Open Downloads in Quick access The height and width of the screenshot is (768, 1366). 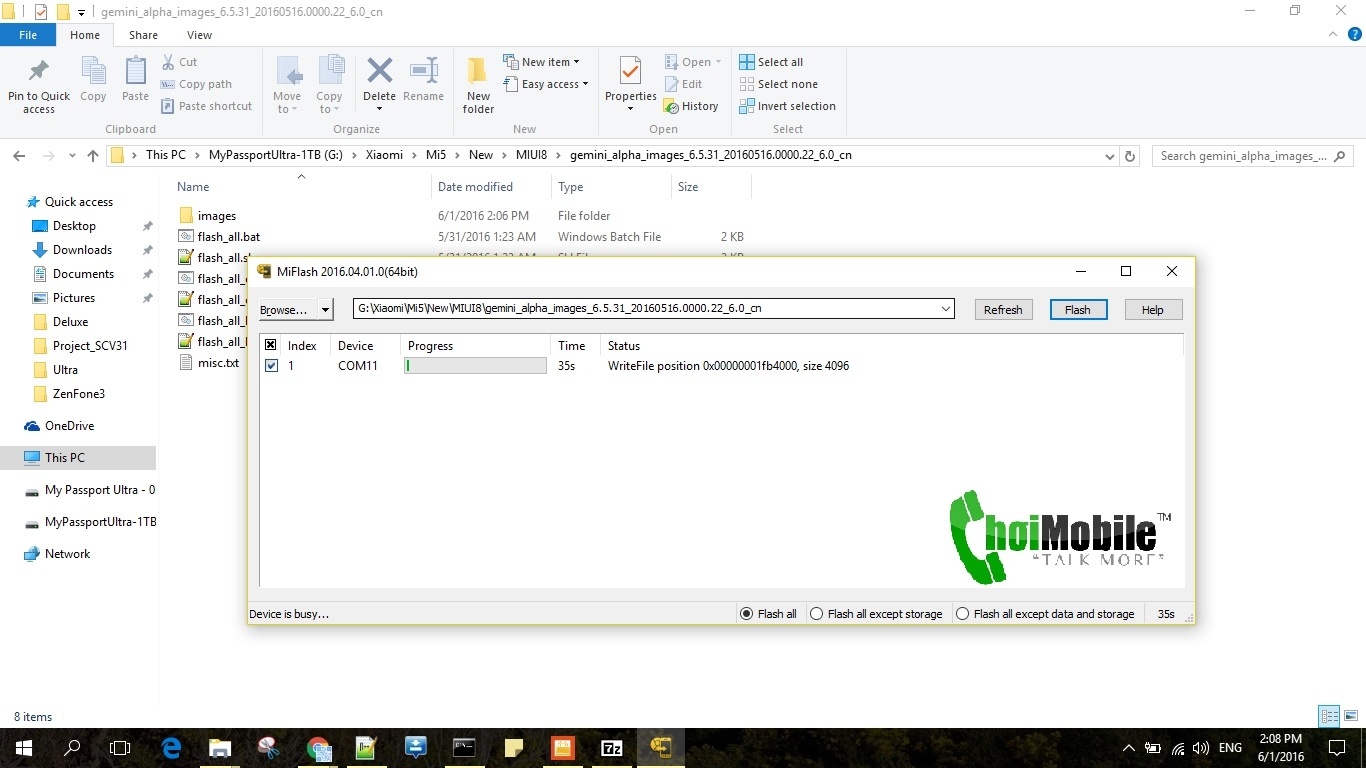click(x=82, y=250)
